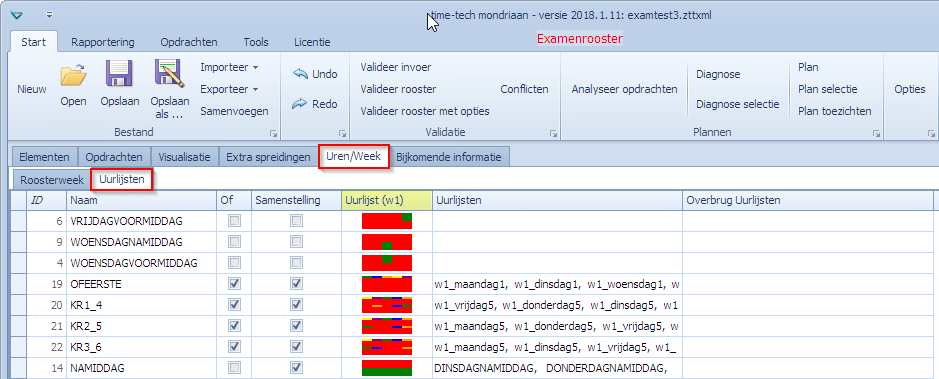939x379 pixels.
Task: Uncheck Samenstelling checkbox for KR1_4
Action: click(296, 305)
